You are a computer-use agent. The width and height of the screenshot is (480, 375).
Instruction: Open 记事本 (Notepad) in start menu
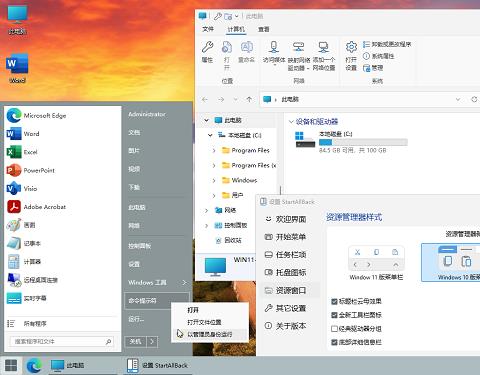pyautogui.click(x=62, y=243)
